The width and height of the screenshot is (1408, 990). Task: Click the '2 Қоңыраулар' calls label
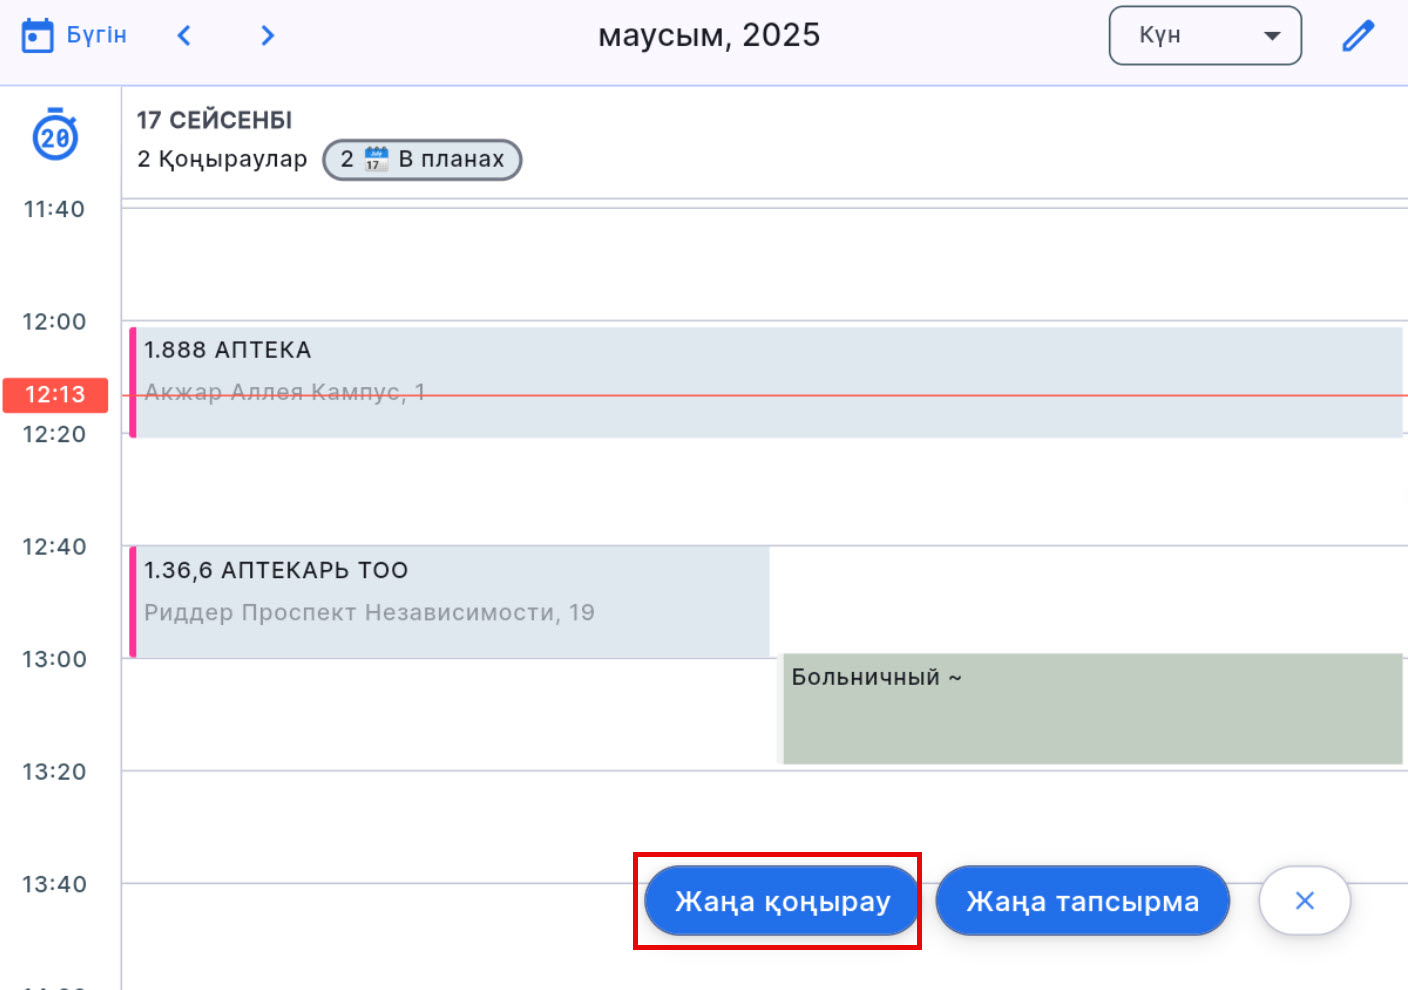pyautogui.click(x=222, y=160)
